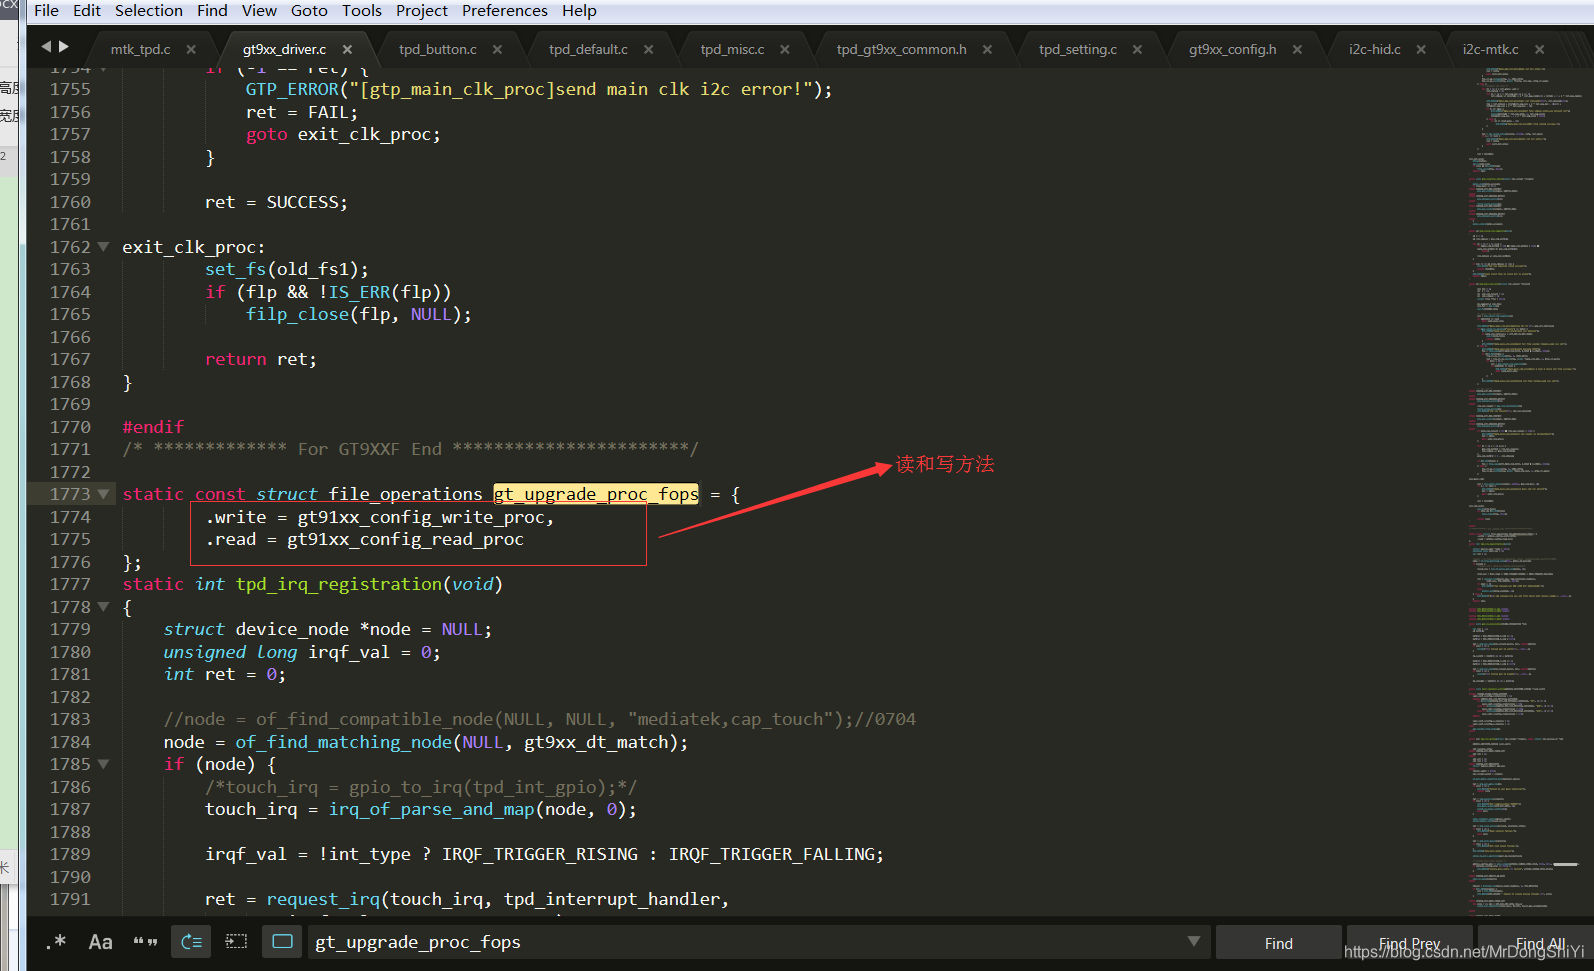Switch to the tpd_default.c tab
1594x971 pixels.
tap(588, 49)
